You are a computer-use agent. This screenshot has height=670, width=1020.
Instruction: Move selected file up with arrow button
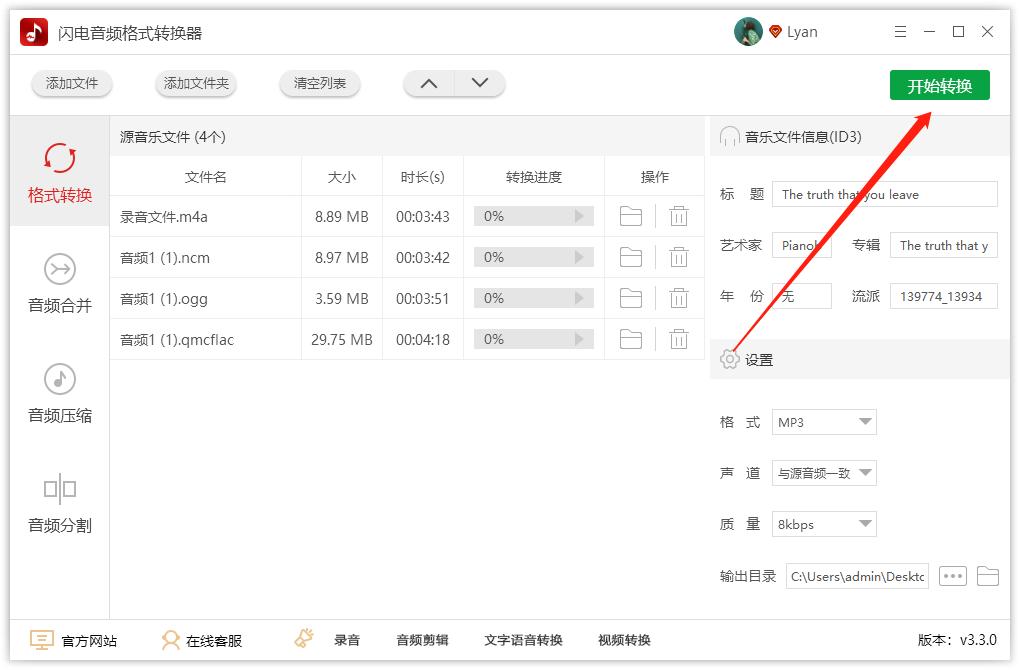pos(429,83)
